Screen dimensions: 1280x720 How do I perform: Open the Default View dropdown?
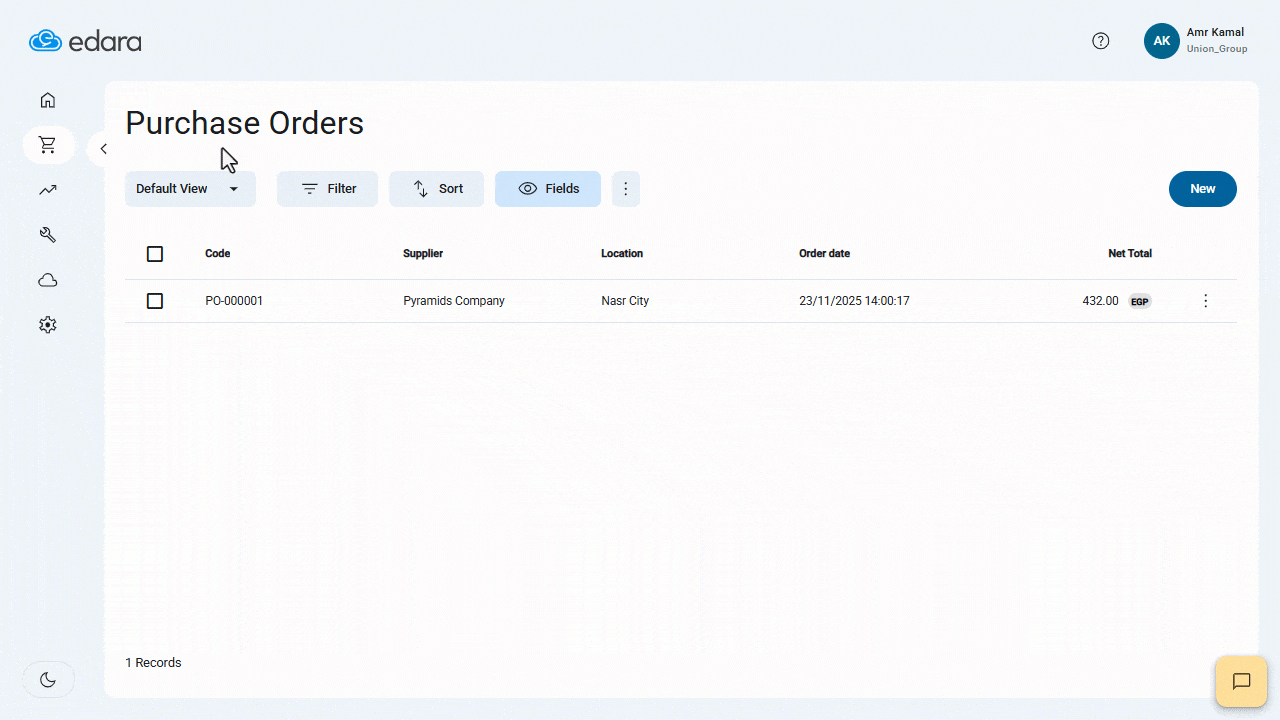pos(190,189)
